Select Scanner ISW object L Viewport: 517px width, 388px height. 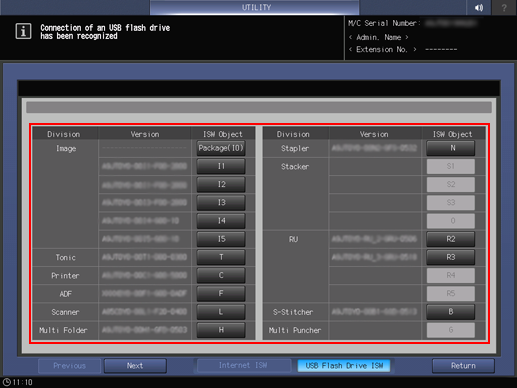point(221,312)
